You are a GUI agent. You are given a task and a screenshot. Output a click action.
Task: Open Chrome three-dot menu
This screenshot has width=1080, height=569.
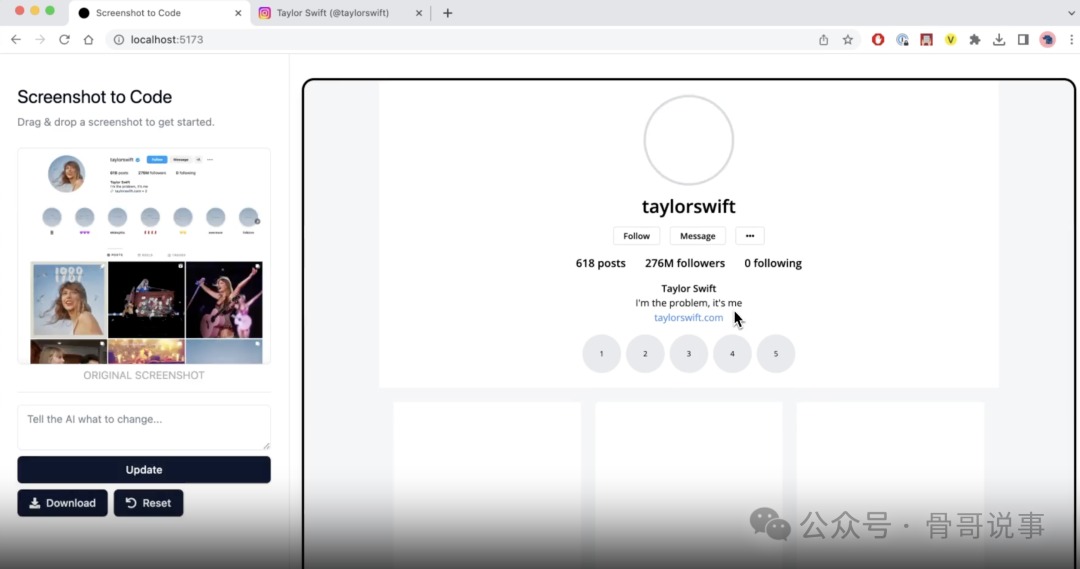1071,40
